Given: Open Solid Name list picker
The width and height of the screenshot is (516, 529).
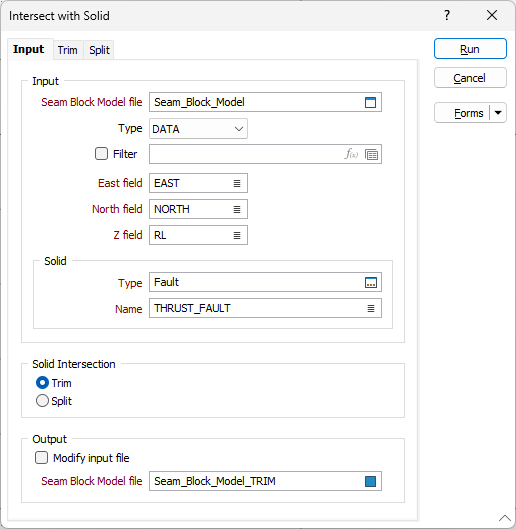Looking at the screenshot, I should tap(371, 308).
